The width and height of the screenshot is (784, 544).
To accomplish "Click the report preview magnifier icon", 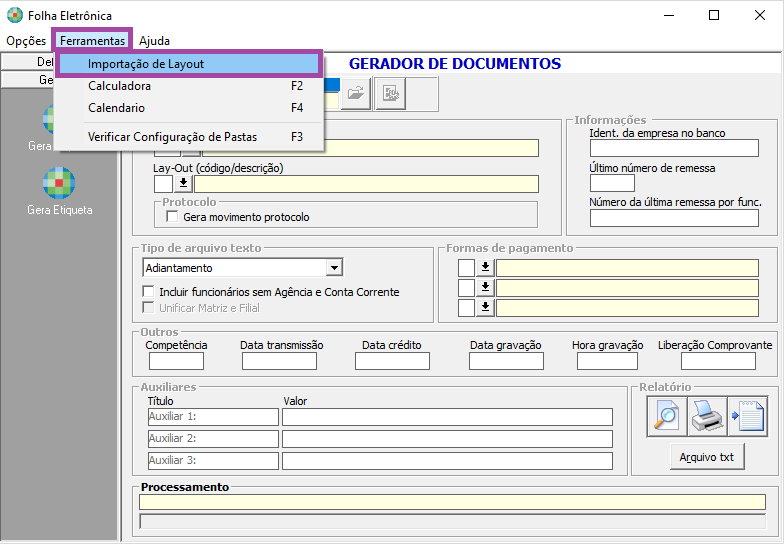I will (666, 416).
